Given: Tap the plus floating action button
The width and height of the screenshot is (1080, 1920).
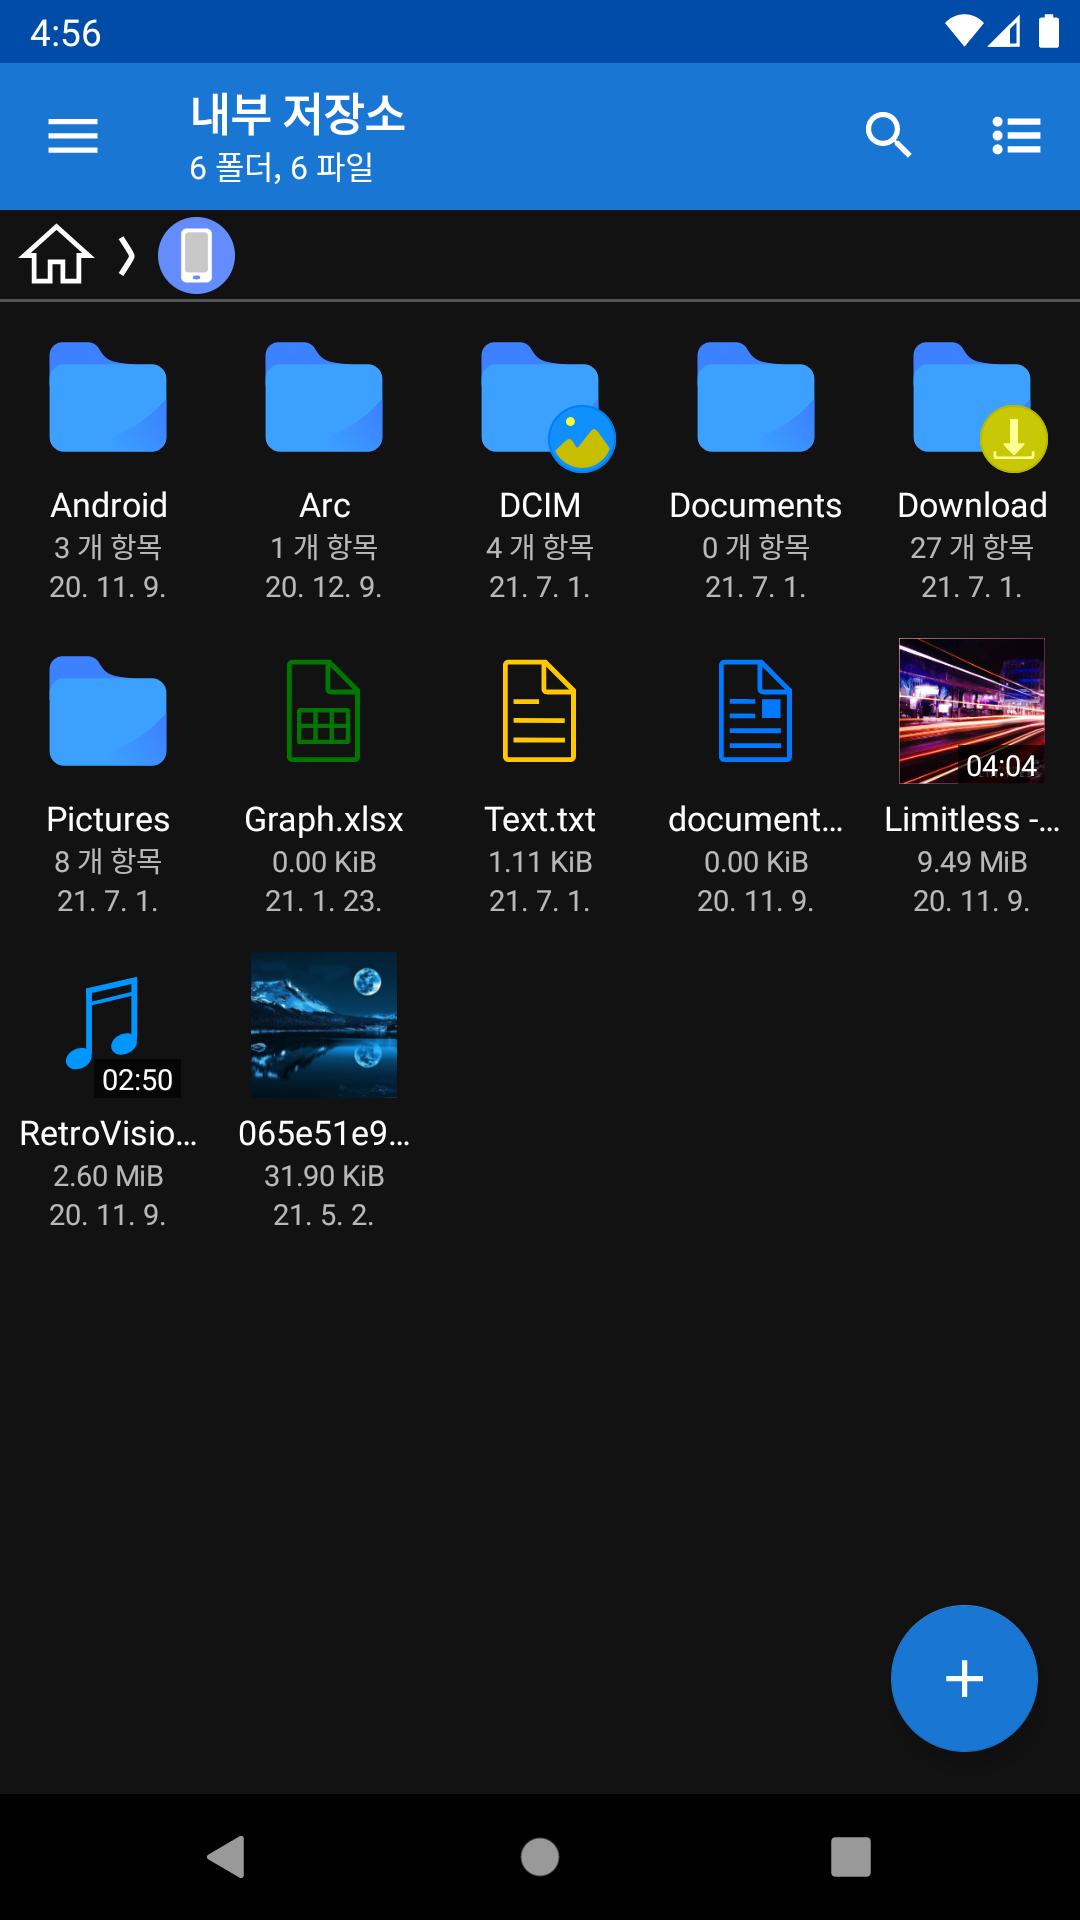Looking at the screenshot, I should tap(964, 1678).
